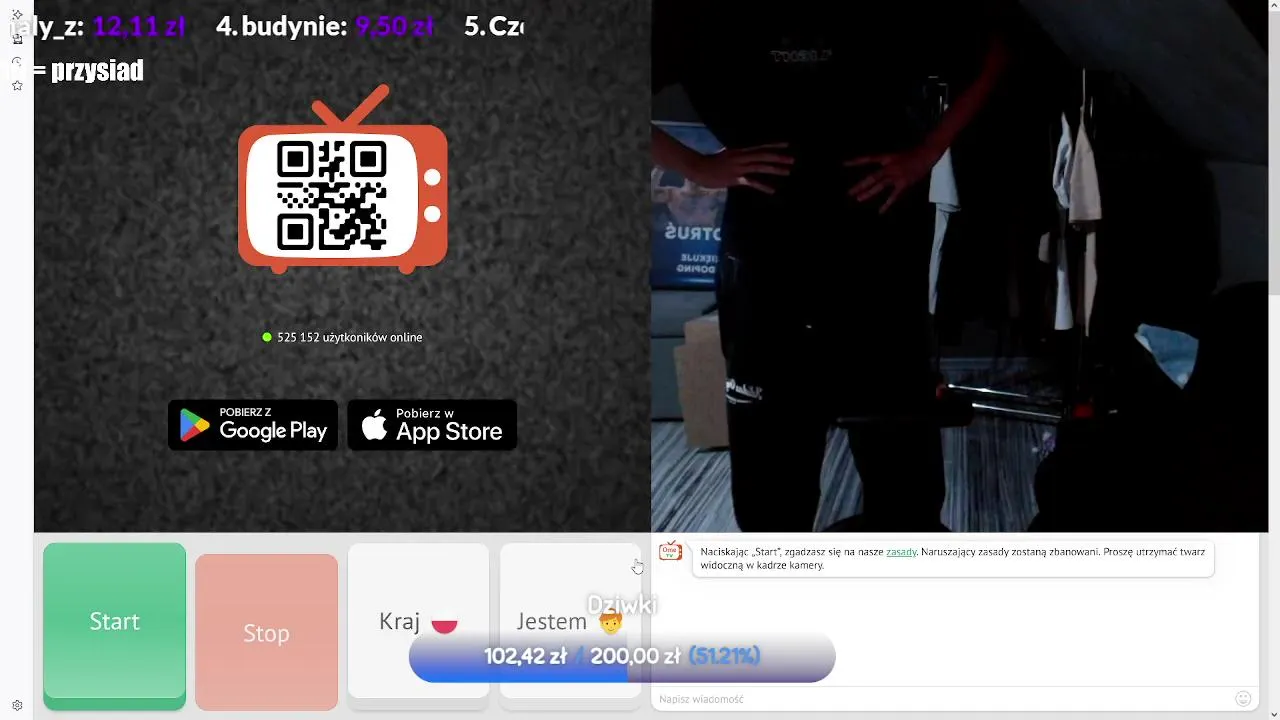The image size is (1280, 720).
Task: Click the TV-shaped QR code logo
Action: tap(342, 180)
